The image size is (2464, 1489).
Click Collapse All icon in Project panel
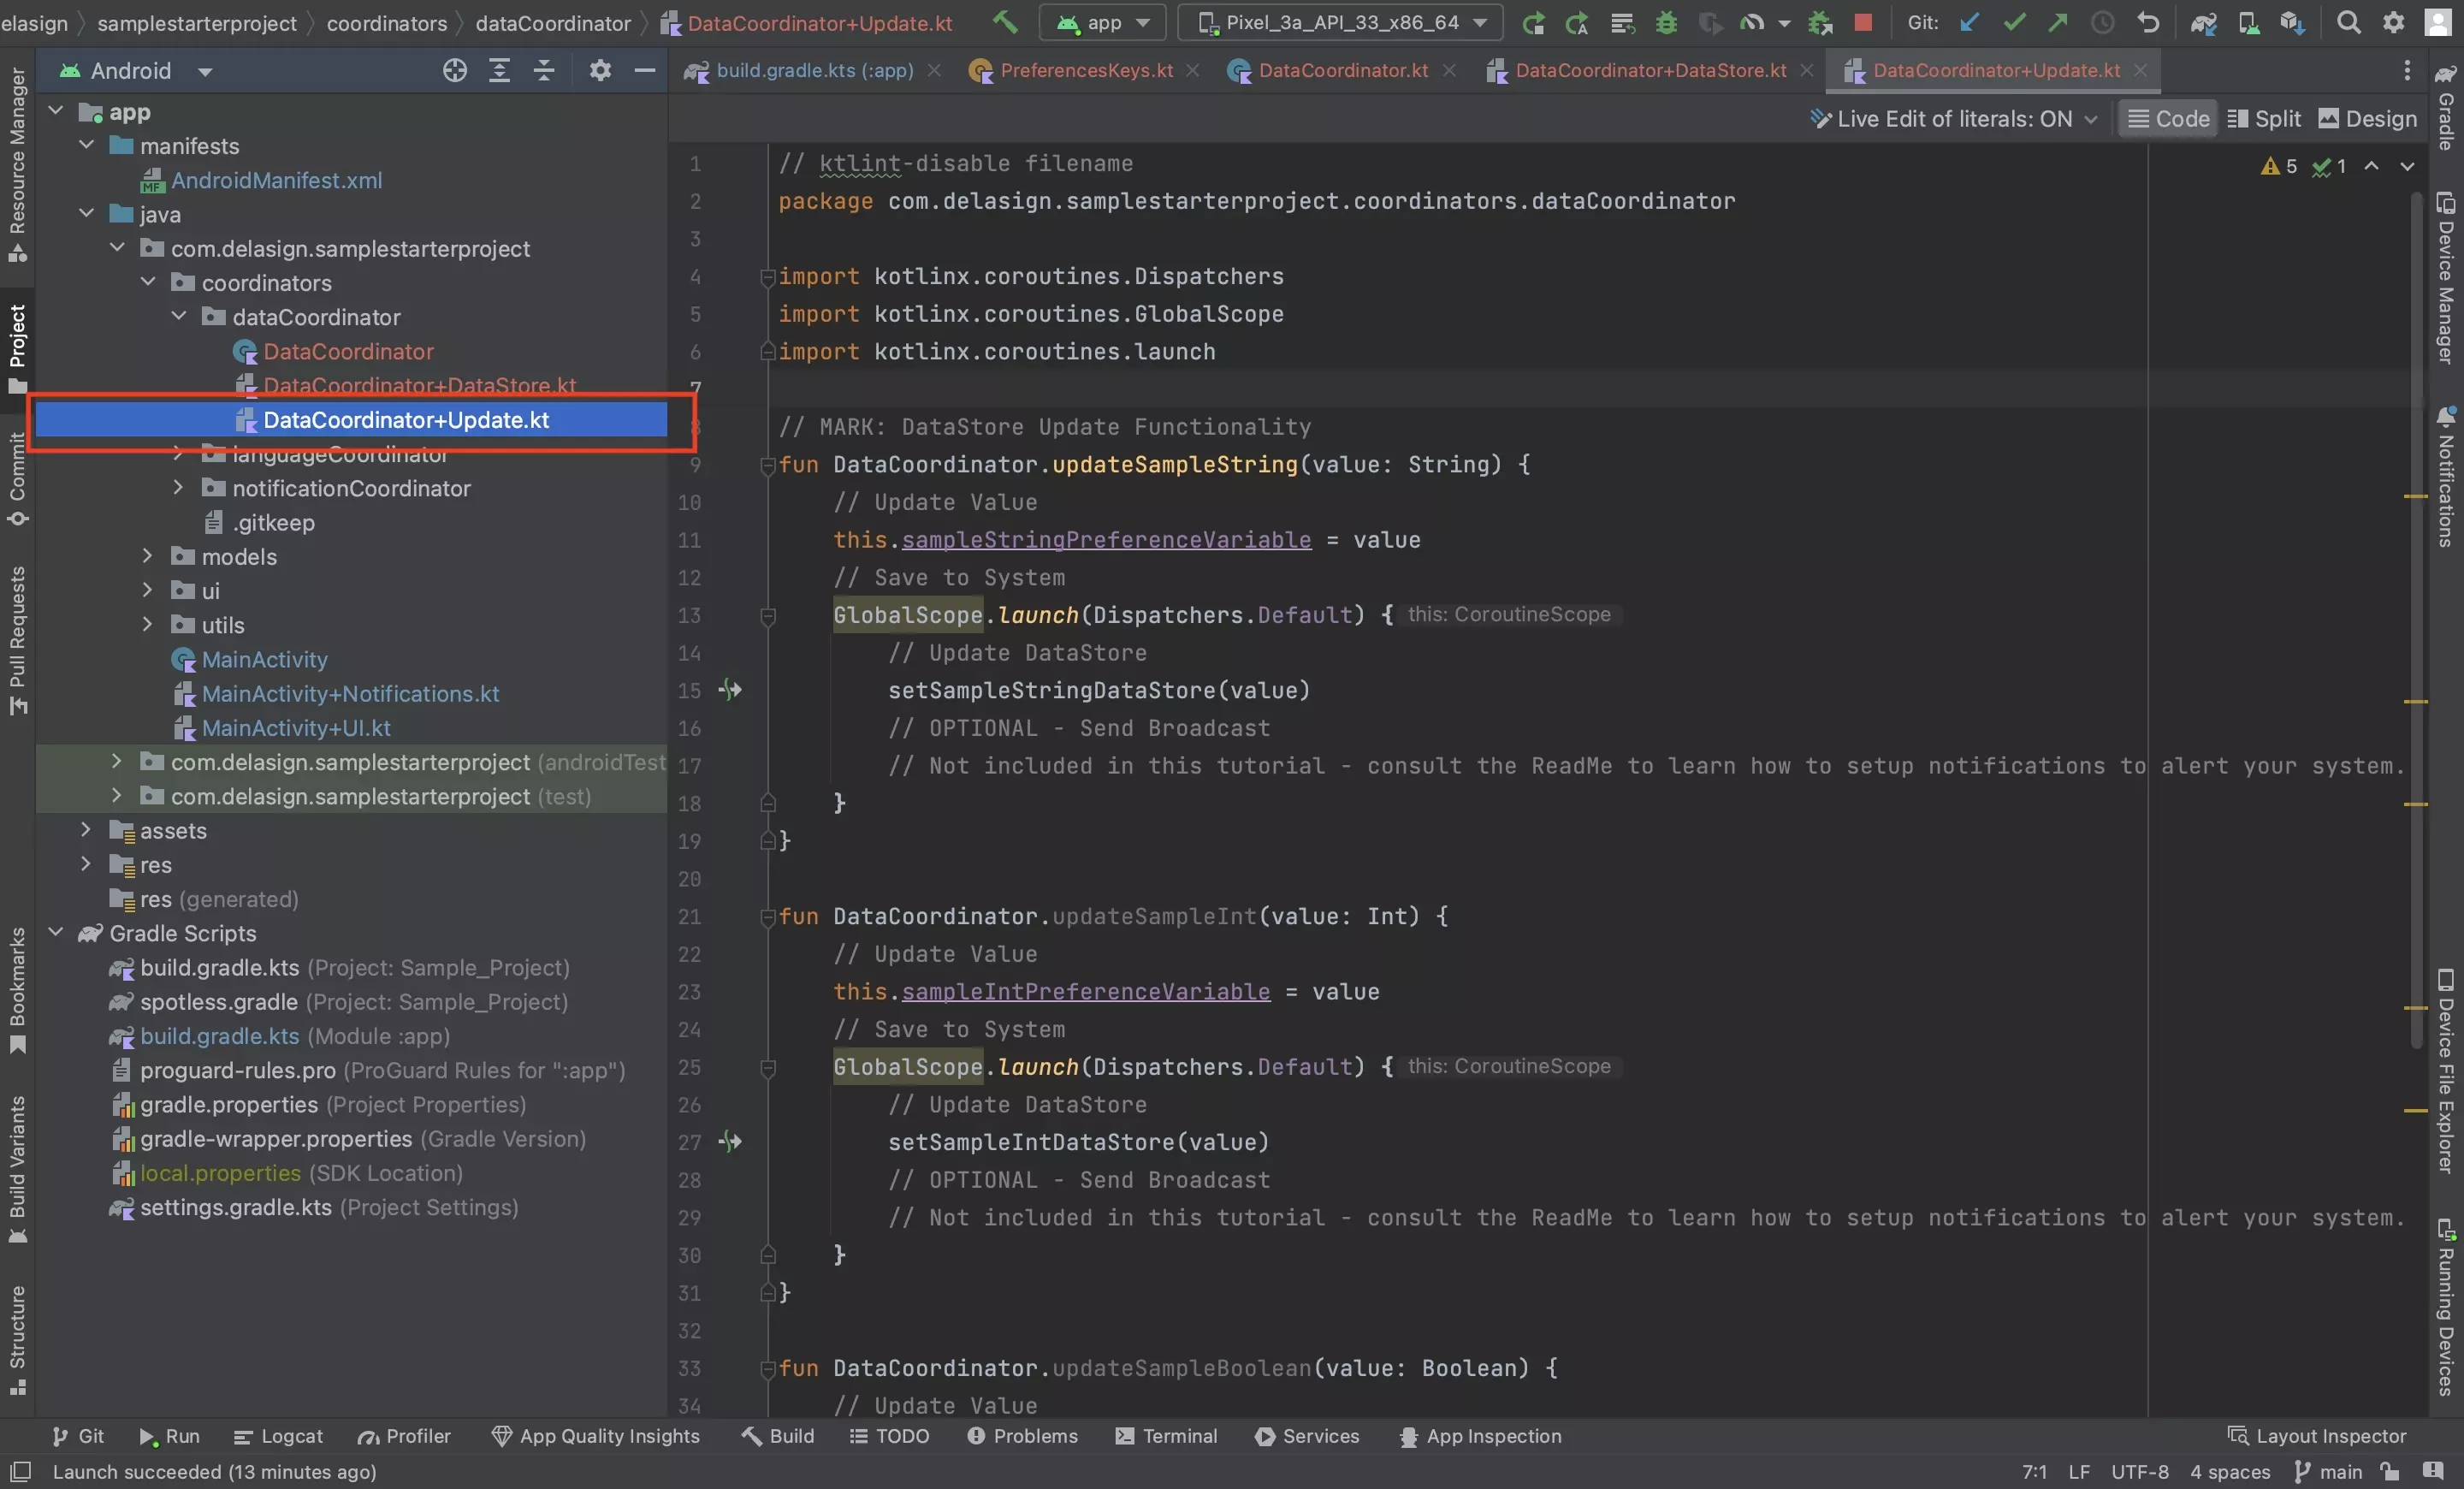click(543, 70)
